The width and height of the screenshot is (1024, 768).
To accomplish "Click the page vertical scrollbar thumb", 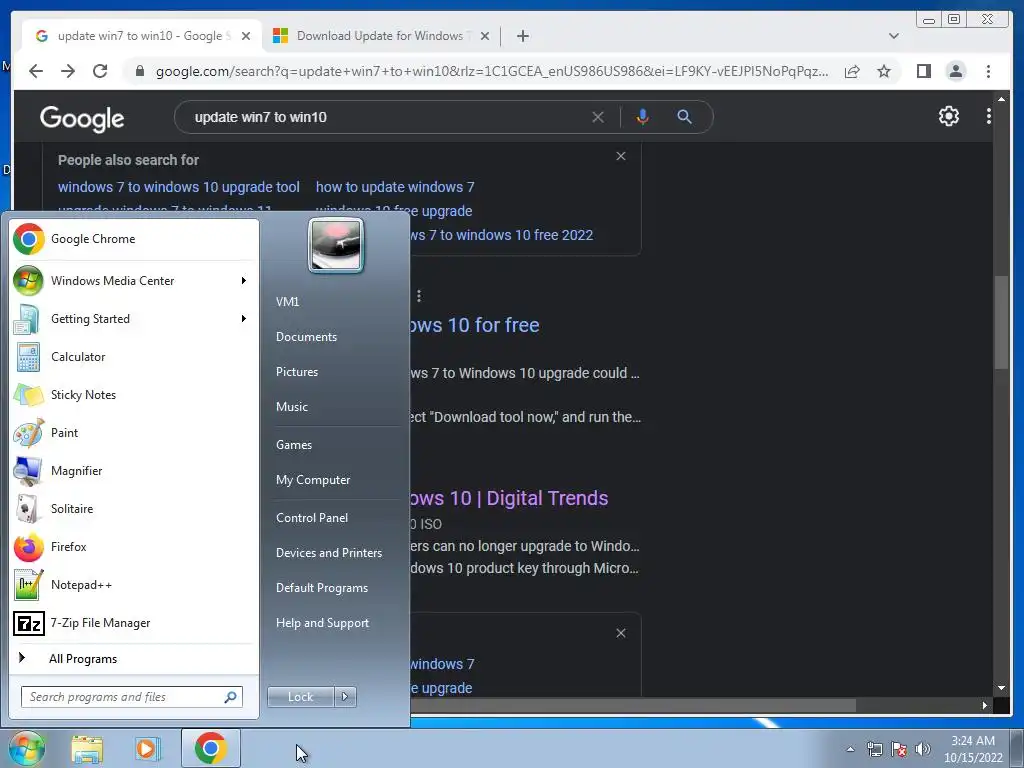I will [1000, 323].
